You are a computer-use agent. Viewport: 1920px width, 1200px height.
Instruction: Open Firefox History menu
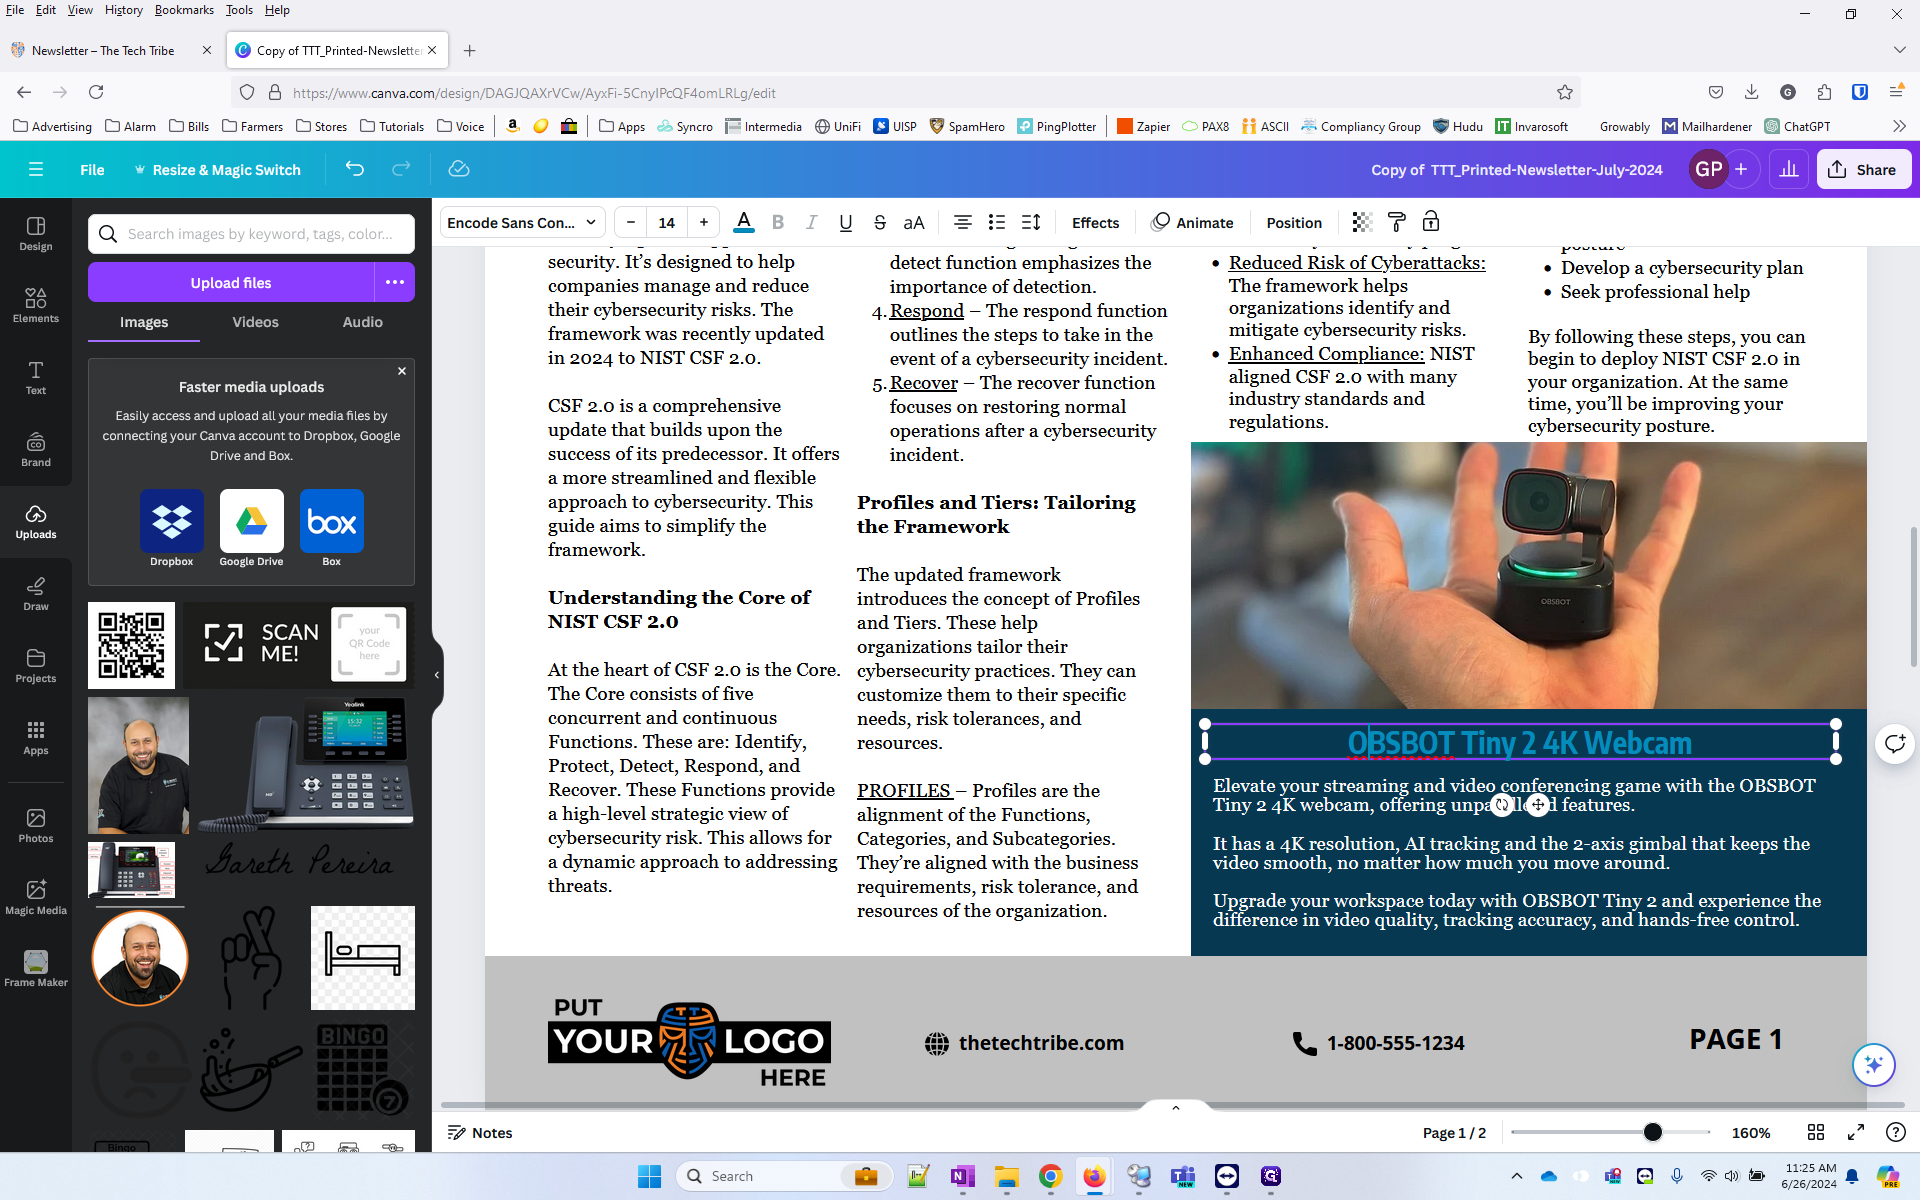[123, 10]
